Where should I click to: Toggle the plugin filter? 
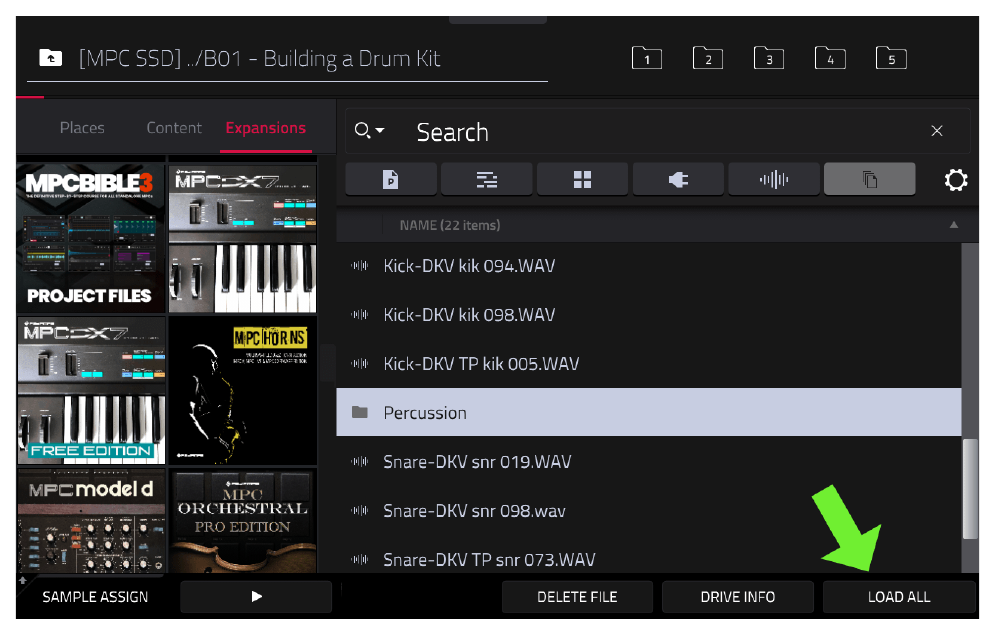tap(678, 179)
